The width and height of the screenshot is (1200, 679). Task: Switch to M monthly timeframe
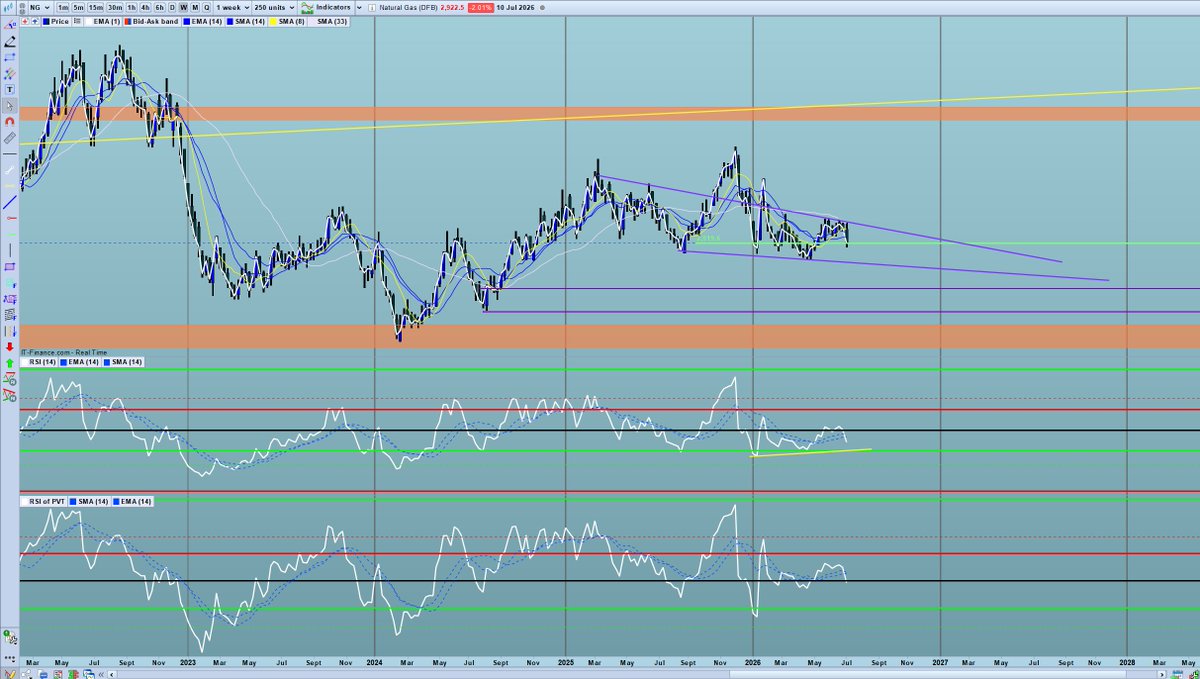pos(196,8)
